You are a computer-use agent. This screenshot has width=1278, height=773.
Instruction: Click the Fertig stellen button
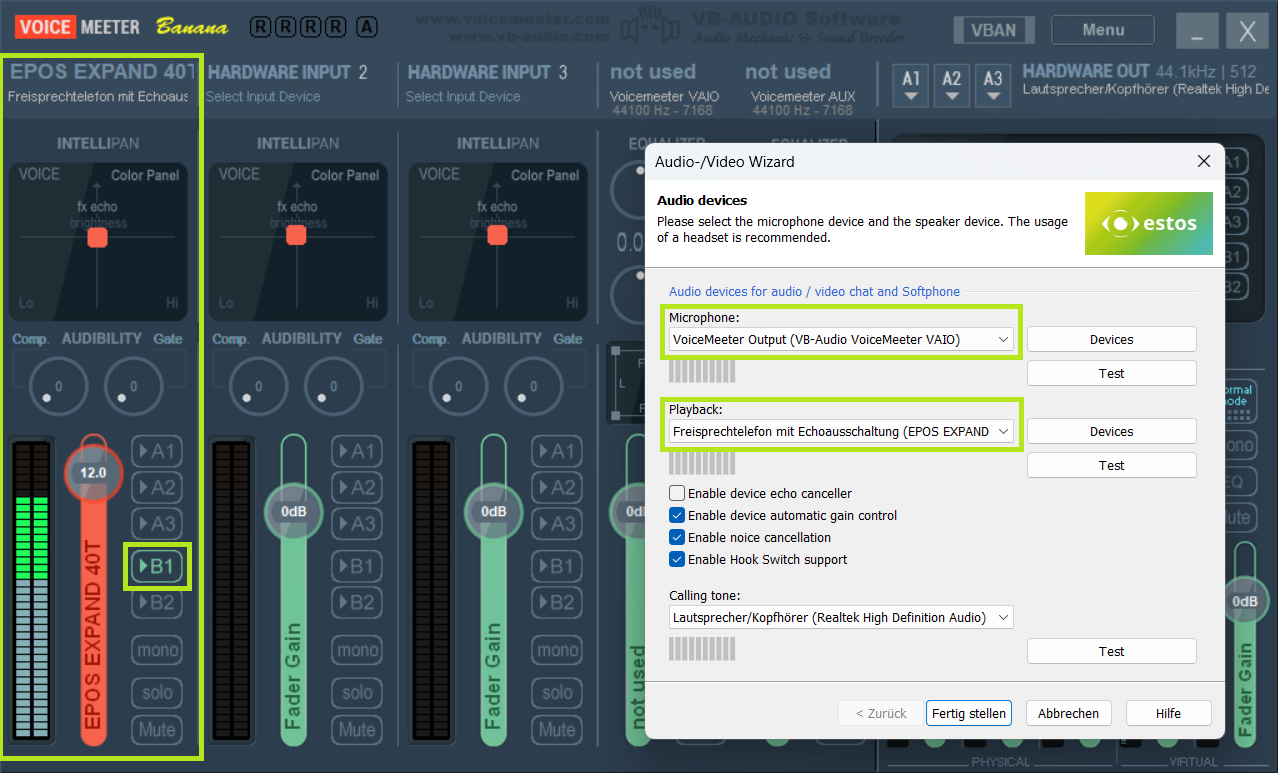968,713
